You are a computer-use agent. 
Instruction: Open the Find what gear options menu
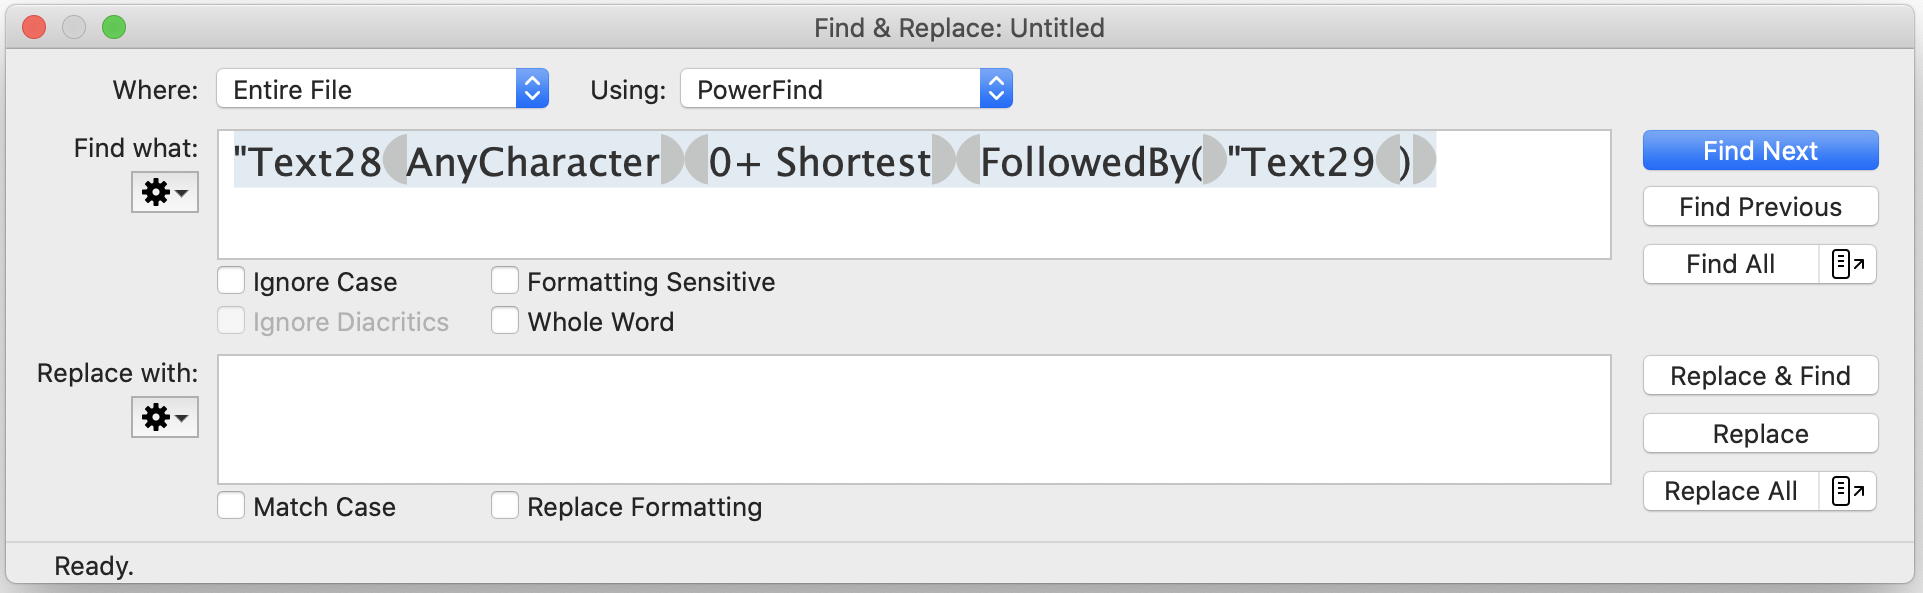(164, 192)
